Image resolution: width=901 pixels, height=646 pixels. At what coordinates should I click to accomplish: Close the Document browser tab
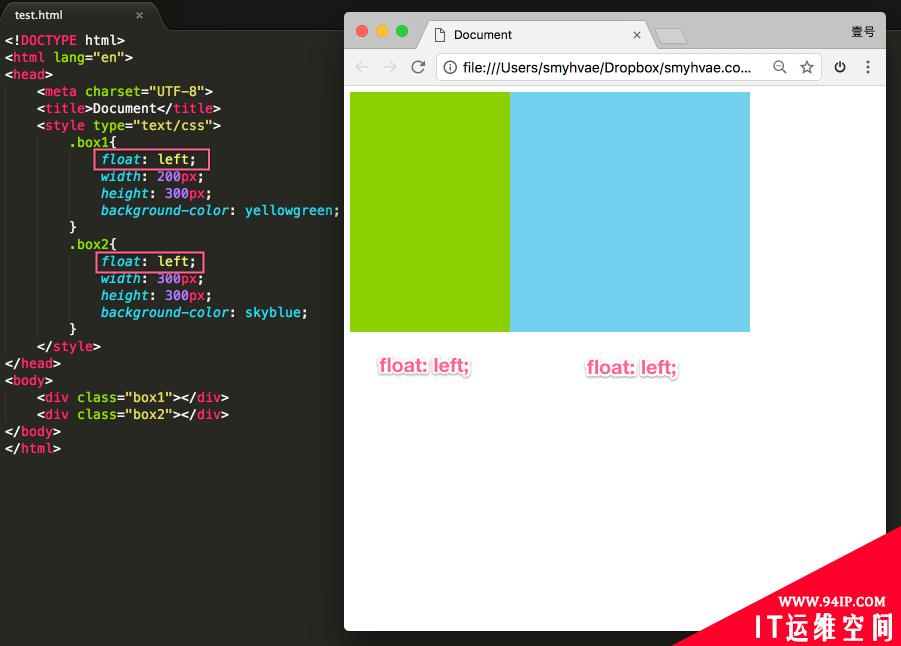[x=637, y=35]
